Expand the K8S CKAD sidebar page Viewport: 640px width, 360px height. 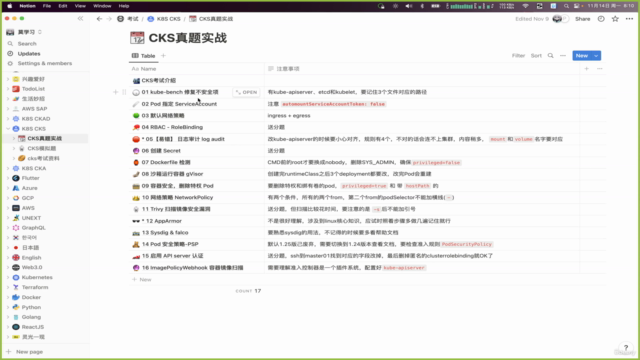point(8,119)
